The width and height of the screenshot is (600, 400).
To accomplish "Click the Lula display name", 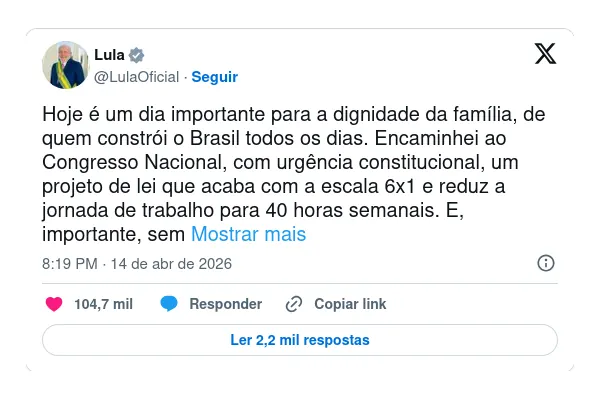I will click(x=109, y=55).
